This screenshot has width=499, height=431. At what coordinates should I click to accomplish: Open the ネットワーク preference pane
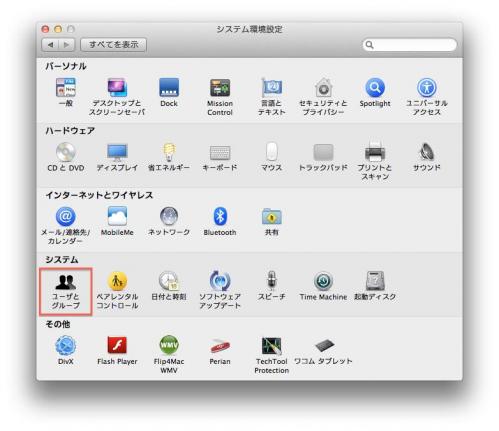(169, 222)
